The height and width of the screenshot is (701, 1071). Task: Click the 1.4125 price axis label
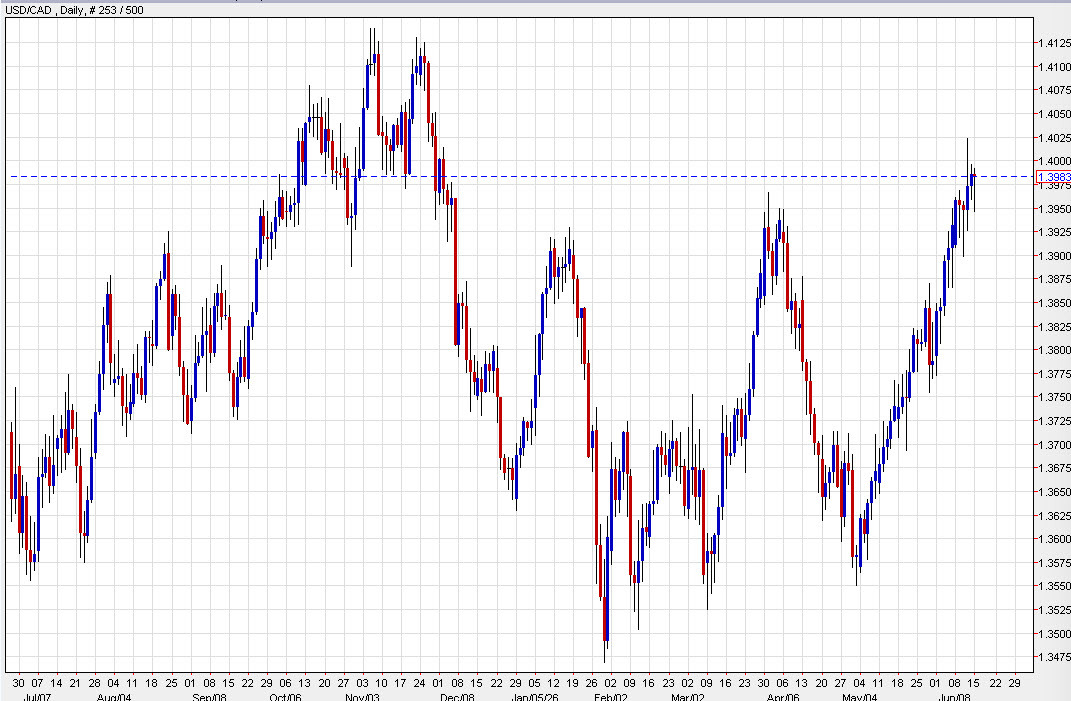click(1054, 43)
